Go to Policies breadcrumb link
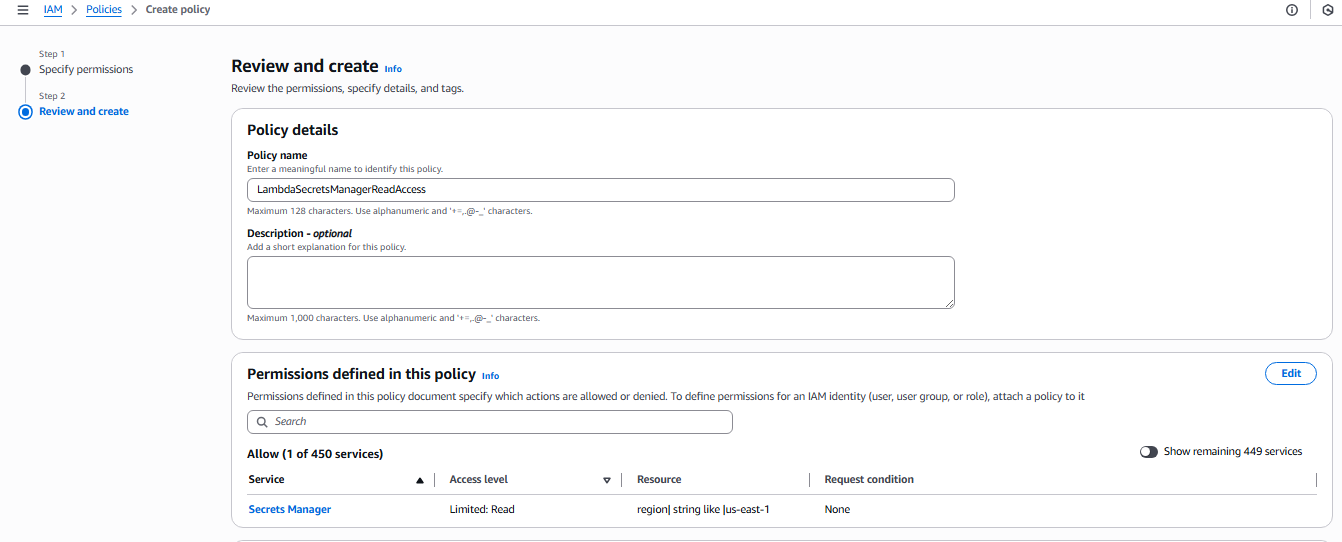 (x=104, y=10)
